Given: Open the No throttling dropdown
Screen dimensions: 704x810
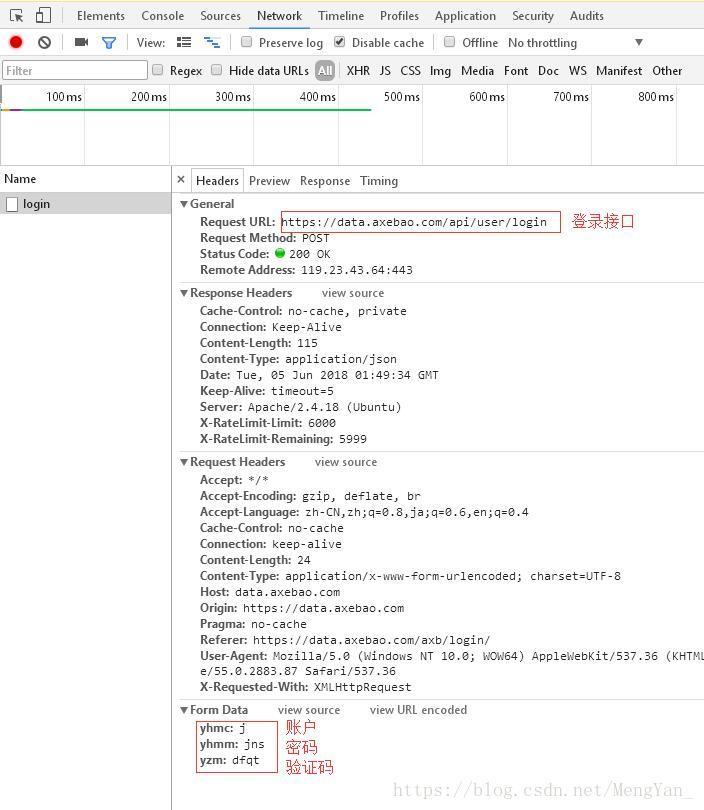Looking at the screenshot, I should [x=576, y=43].
